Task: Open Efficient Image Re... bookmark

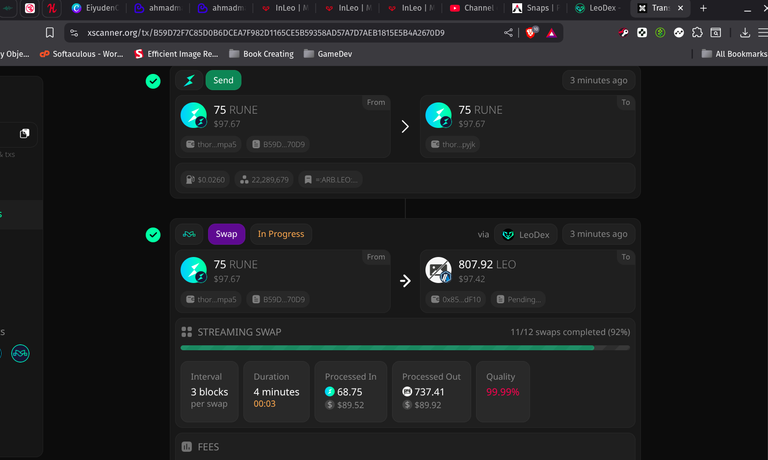Action: [176, 54]
